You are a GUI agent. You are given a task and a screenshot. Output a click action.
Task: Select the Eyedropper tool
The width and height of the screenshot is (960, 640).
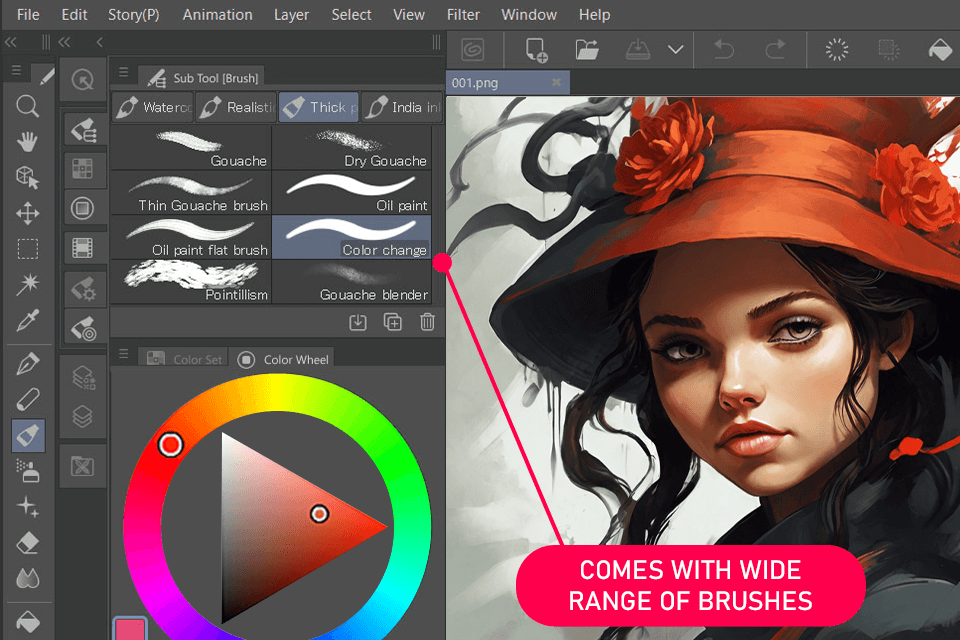28,320
